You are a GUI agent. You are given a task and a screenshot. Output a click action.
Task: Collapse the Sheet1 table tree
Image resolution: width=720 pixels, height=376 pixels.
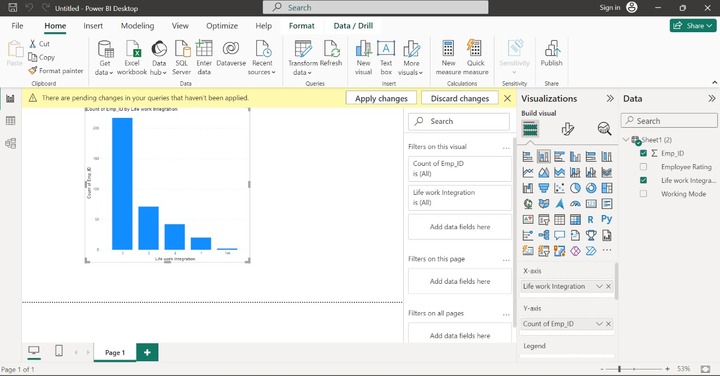tap(626, 140)
